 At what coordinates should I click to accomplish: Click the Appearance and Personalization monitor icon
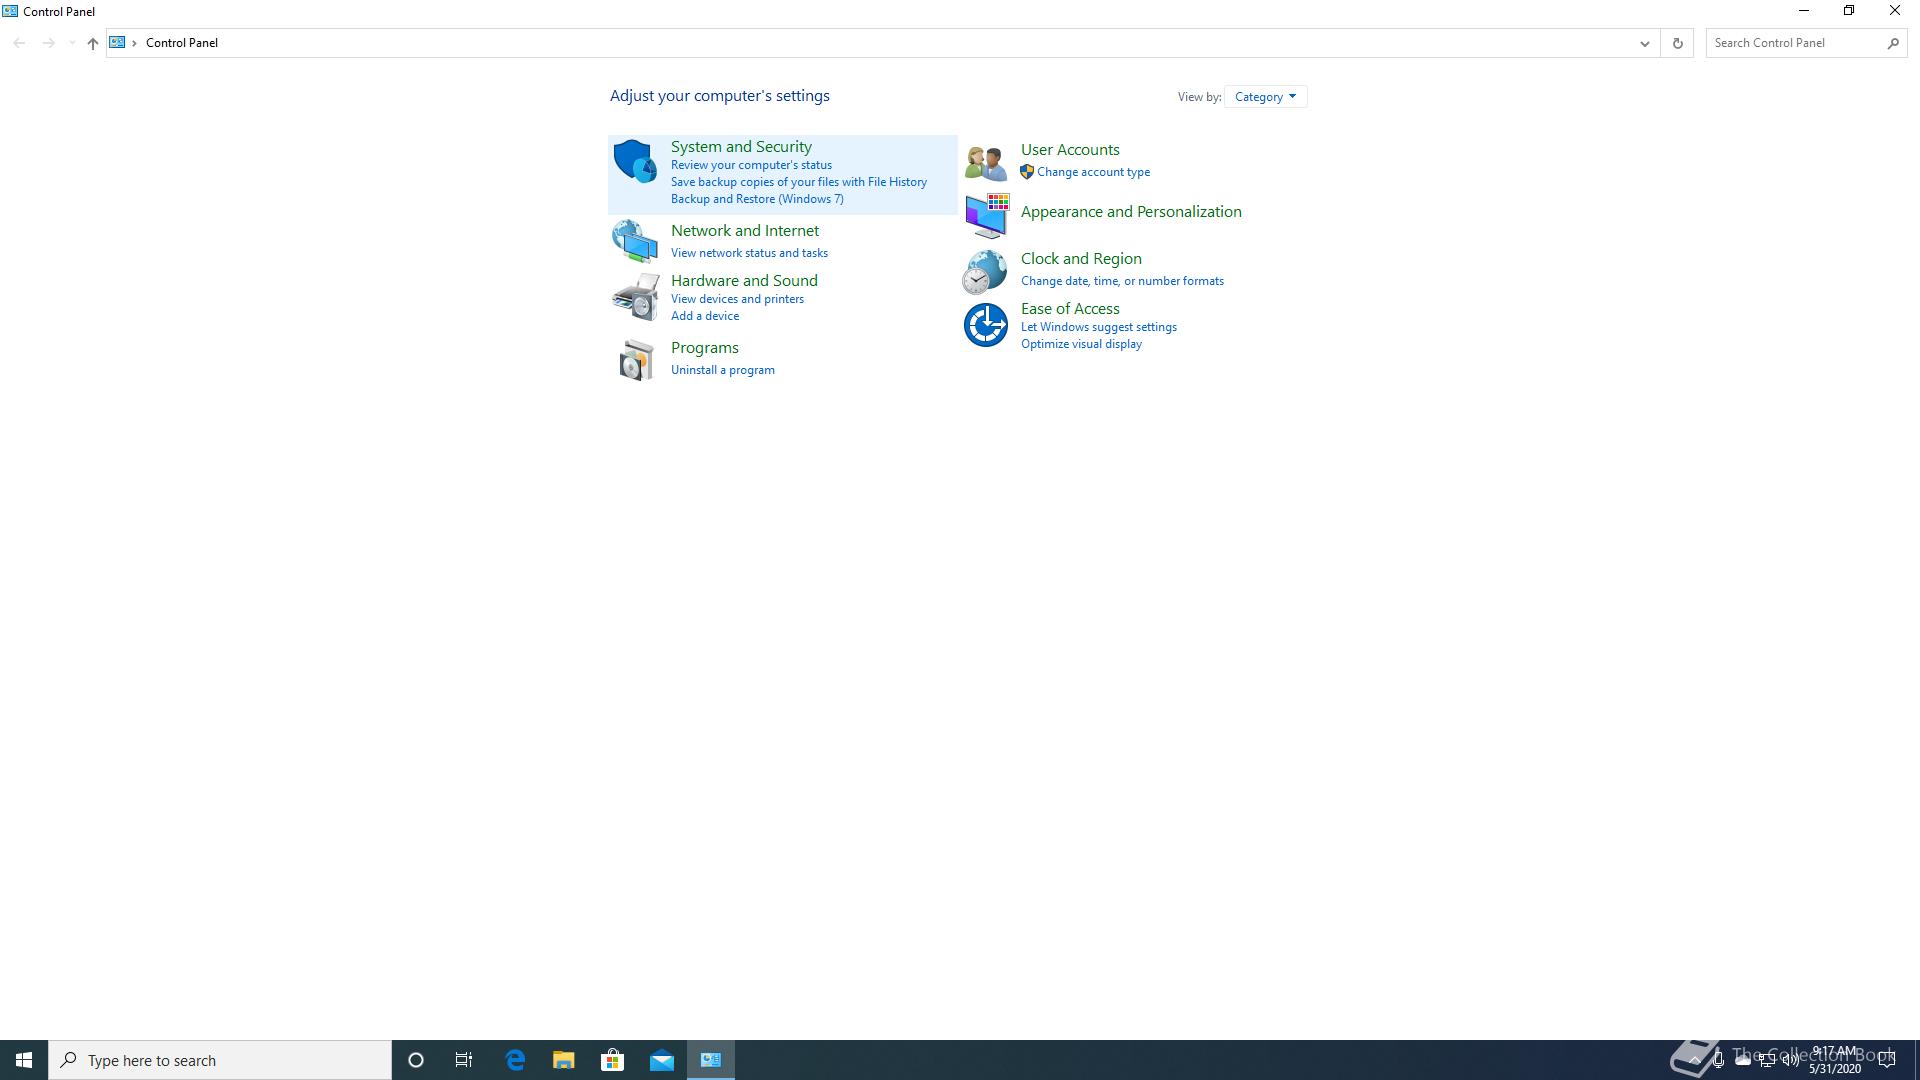pyautogui.click(x=986, y=215)
